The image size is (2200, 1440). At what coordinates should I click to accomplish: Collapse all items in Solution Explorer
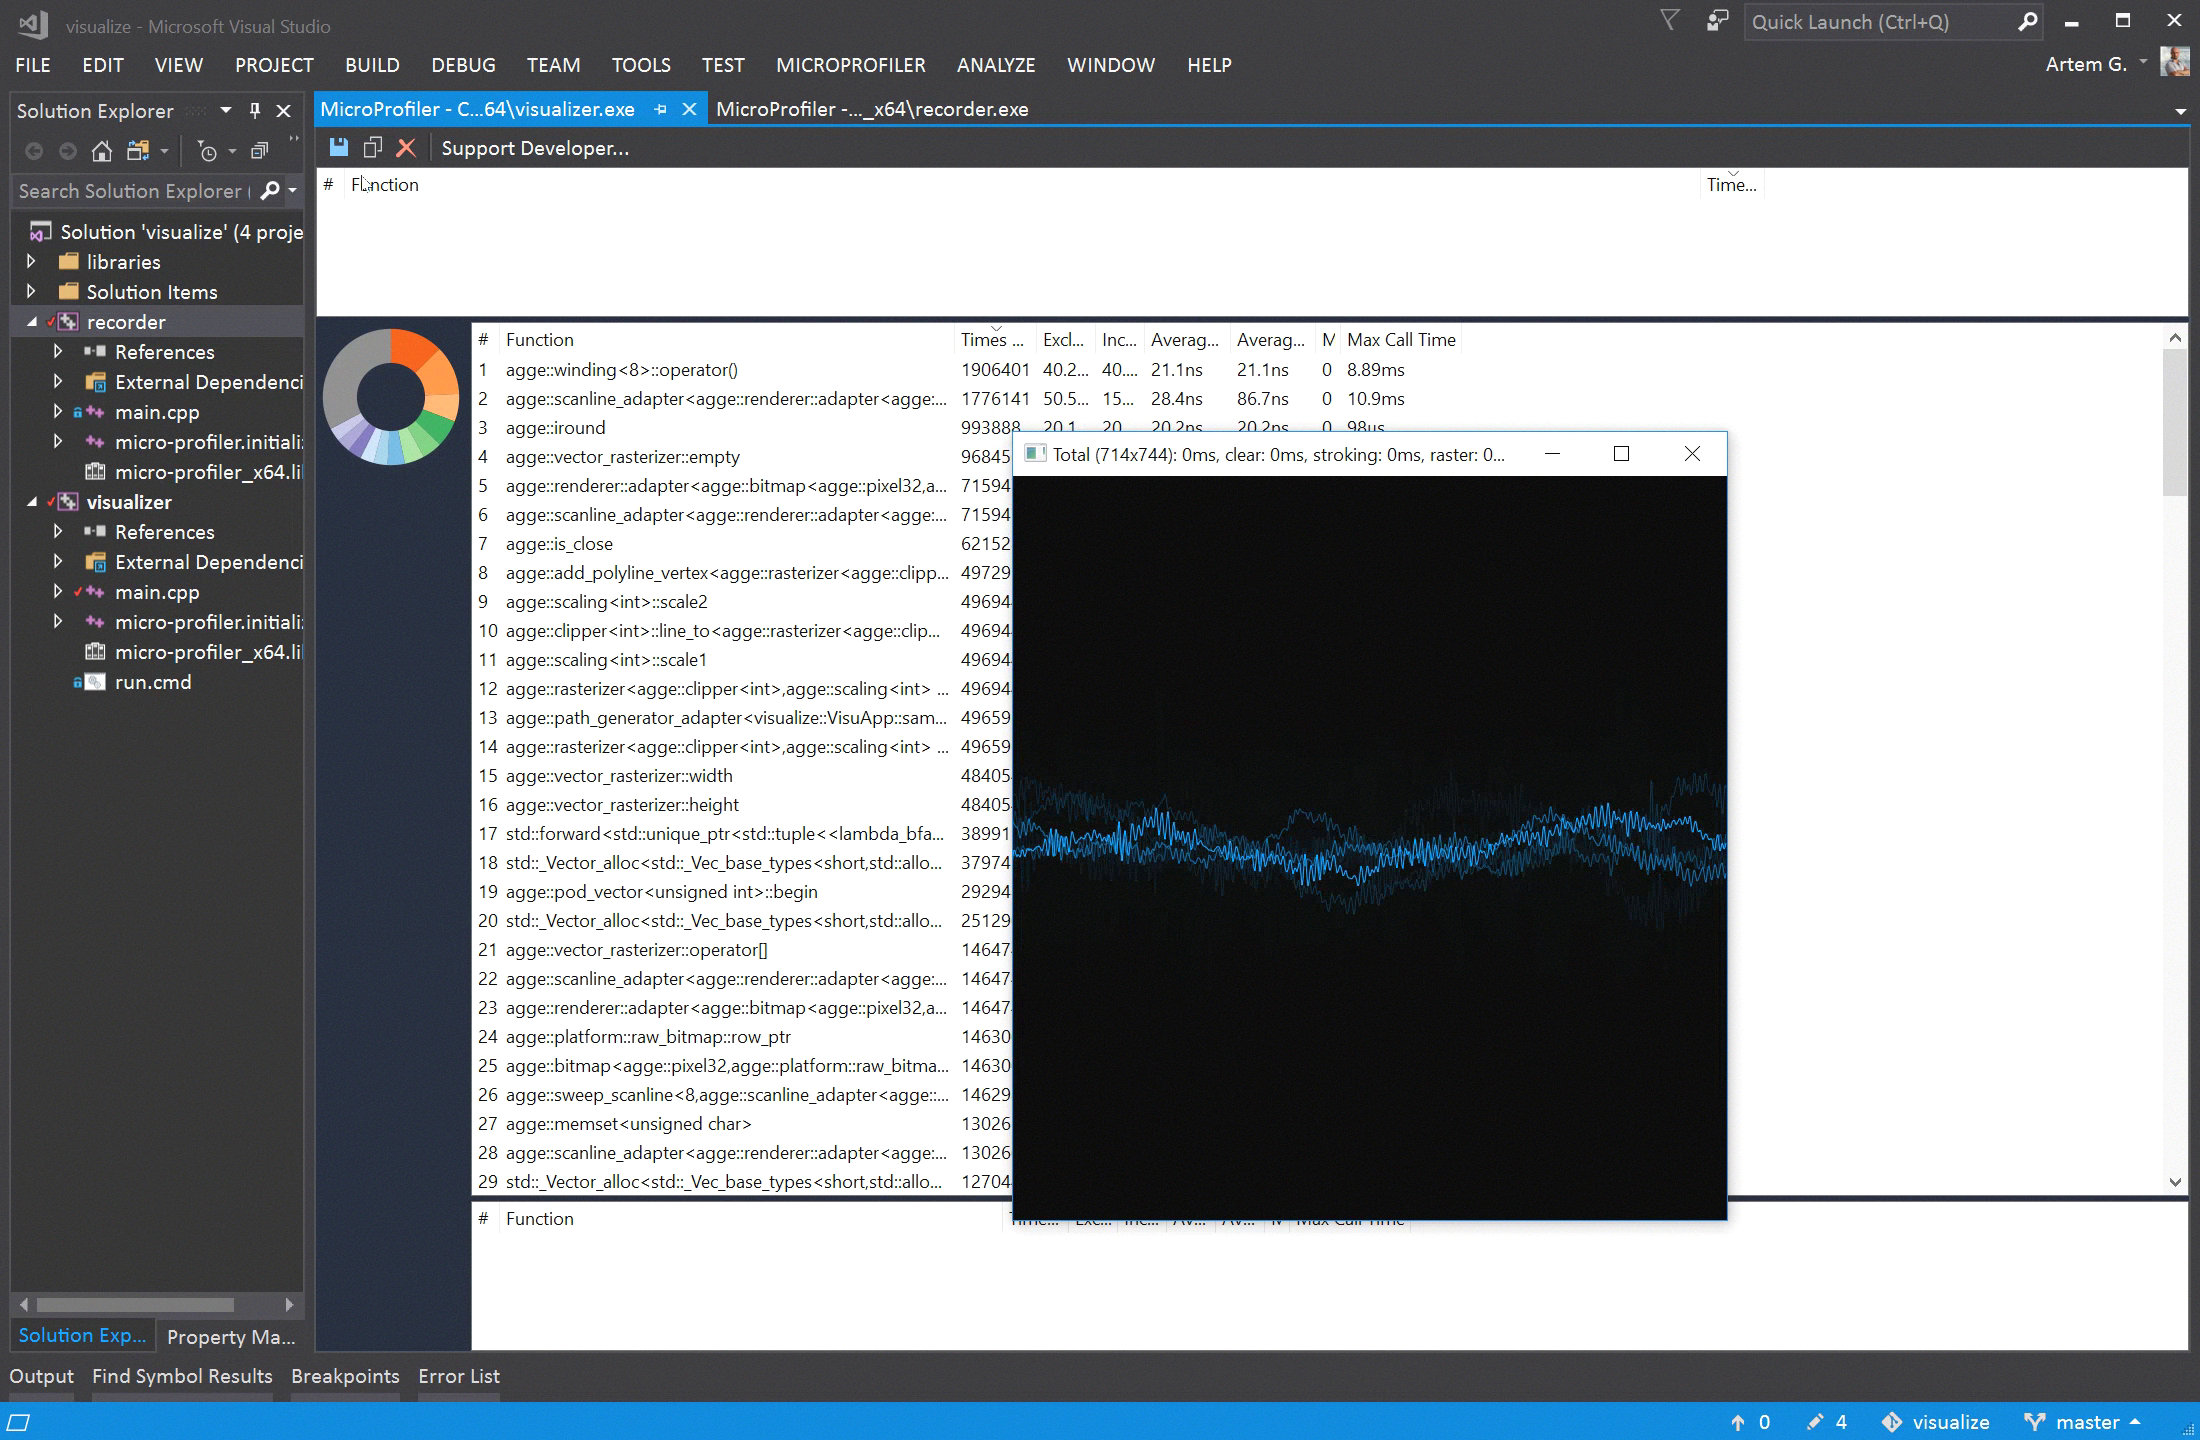(x=259, y=151)
